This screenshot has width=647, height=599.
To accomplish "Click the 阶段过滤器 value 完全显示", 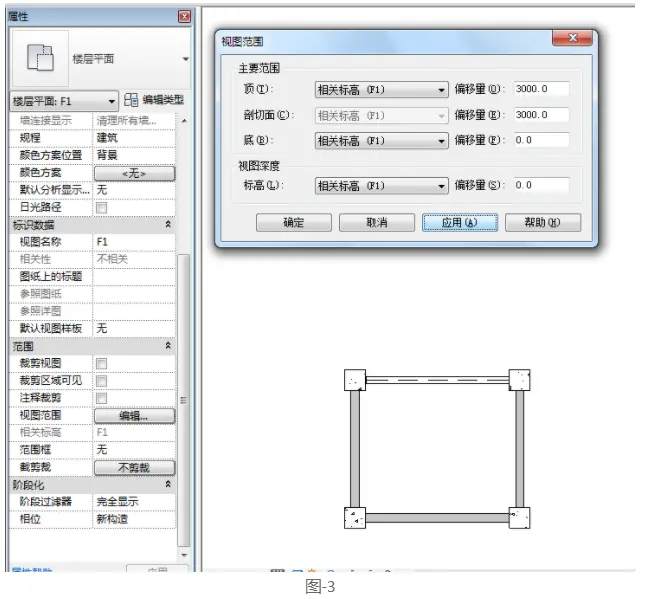I will (134, 502).
